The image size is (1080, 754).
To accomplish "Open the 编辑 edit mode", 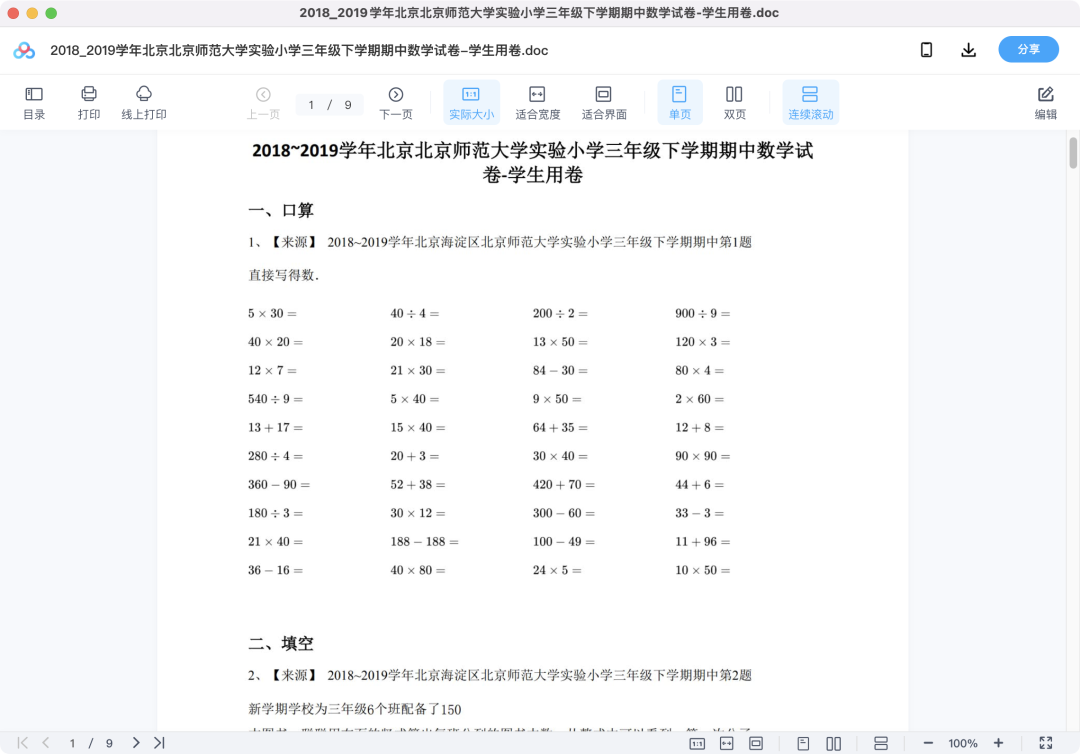I will (1045, 103).
